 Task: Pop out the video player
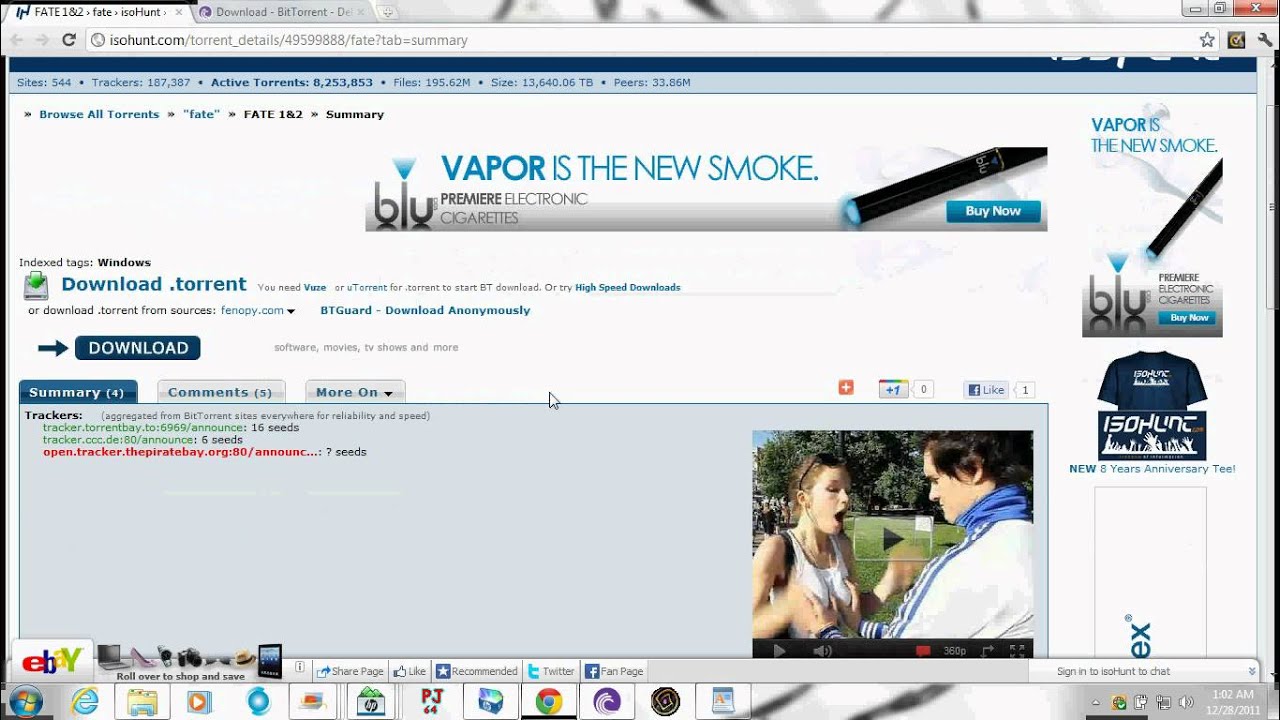pyautogui.click(x=988, y=650)
